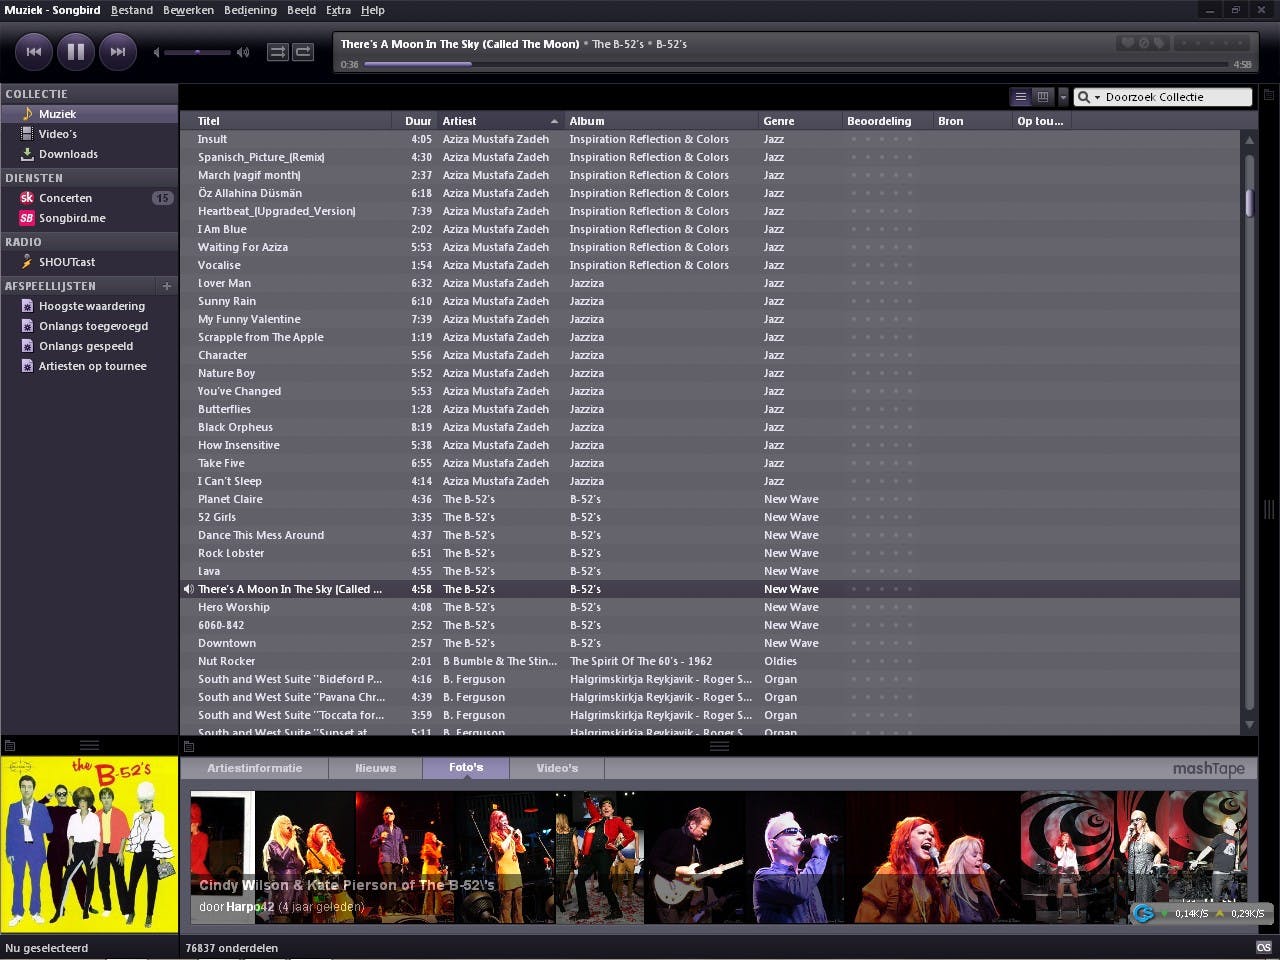Add a new playlist with plus icon
Screen dimensions: 1280x960
[x=167, y=286]
